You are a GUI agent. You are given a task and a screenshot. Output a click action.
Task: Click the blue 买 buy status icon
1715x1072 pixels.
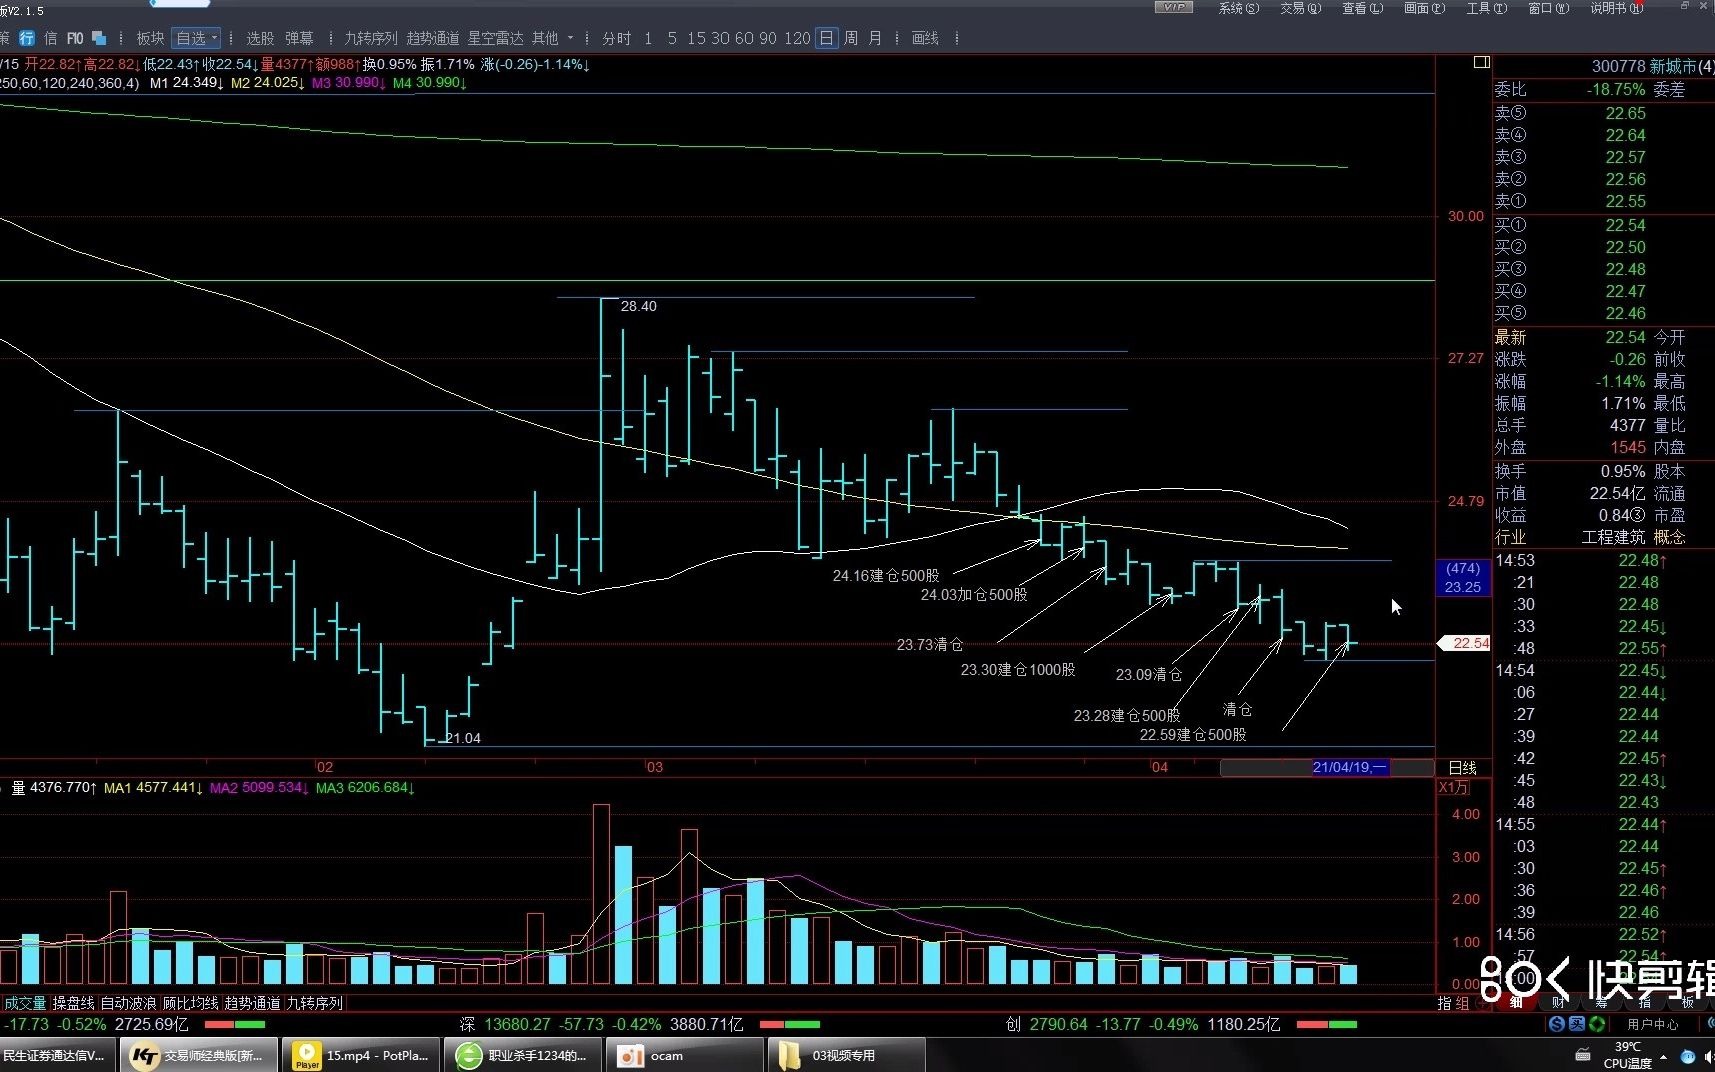pos(1577,1024)
